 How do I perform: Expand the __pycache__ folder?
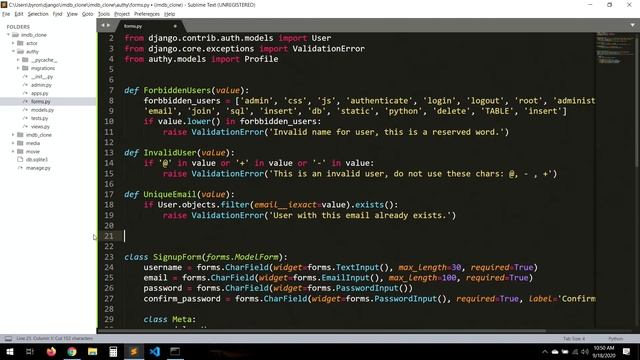point(18,60)
